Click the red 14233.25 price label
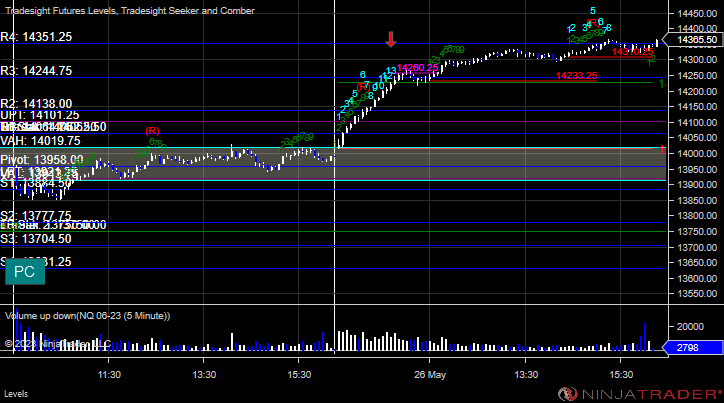Image resolution: width=724 pixels, height=403 pixels. (x=577, y=76)
